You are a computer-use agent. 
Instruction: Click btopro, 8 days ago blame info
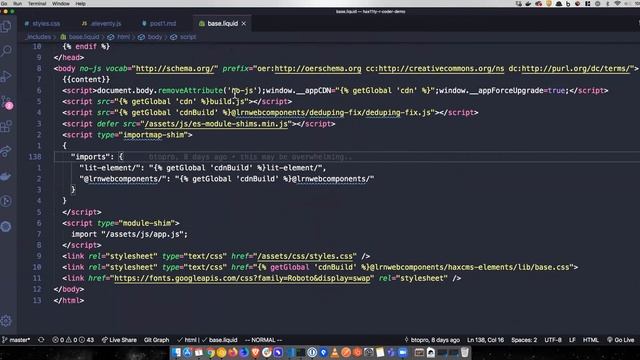click(x=432, y=340)
